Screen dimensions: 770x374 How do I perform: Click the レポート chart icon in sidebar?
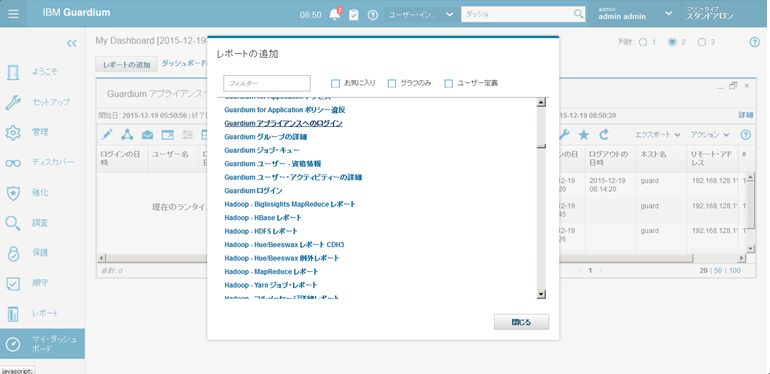13,314
